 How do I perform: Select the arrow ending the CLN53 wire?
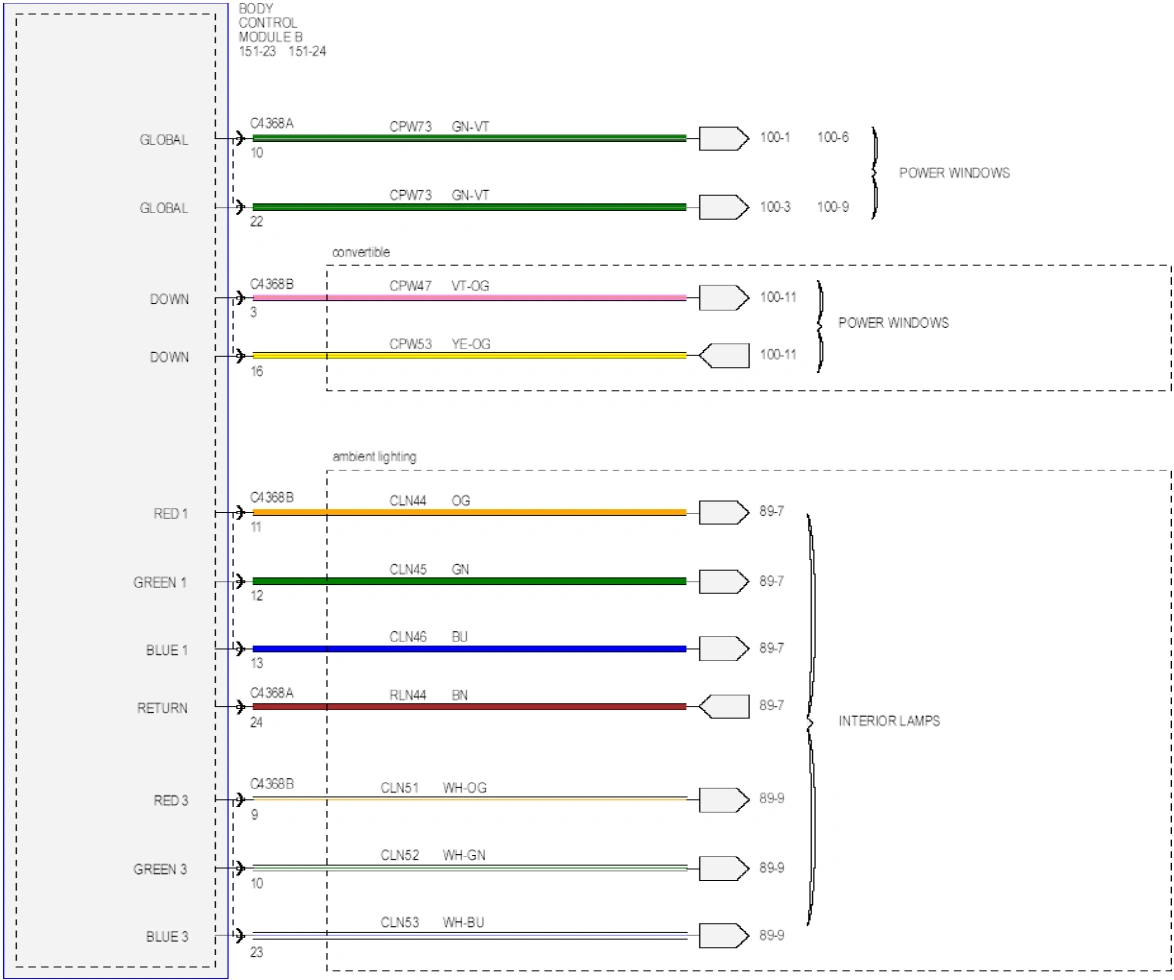(x=724, y=936)
